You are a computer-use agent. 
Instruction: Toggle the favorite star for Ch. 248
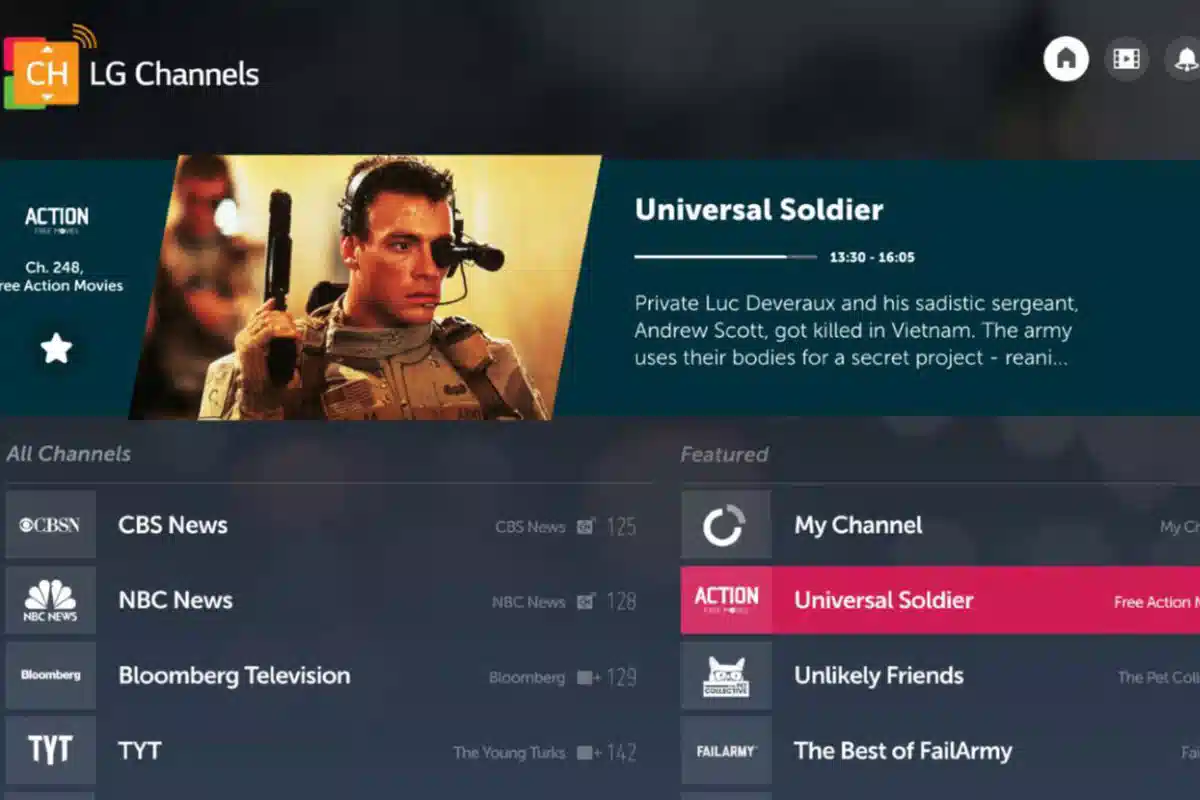[56, 348]
